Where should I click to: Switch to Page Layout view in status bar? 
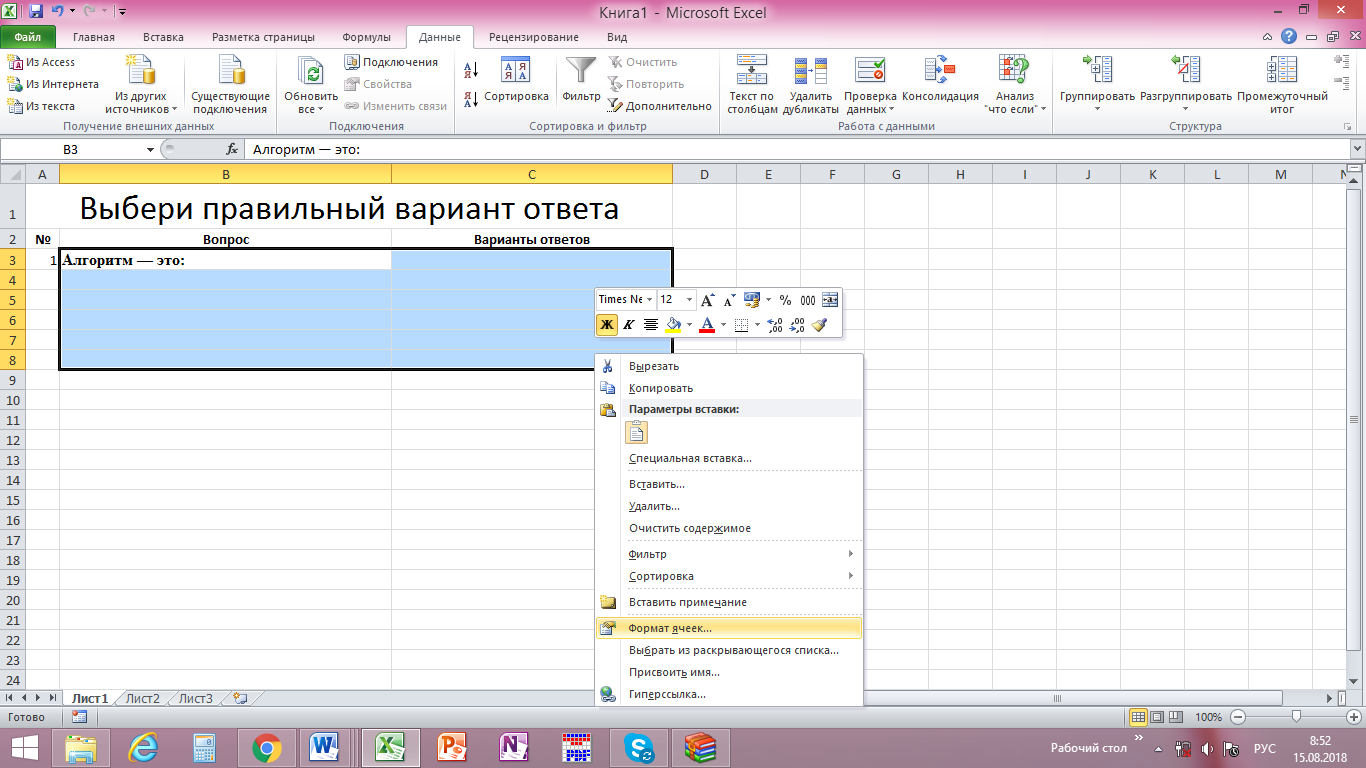click(1157, 717)
